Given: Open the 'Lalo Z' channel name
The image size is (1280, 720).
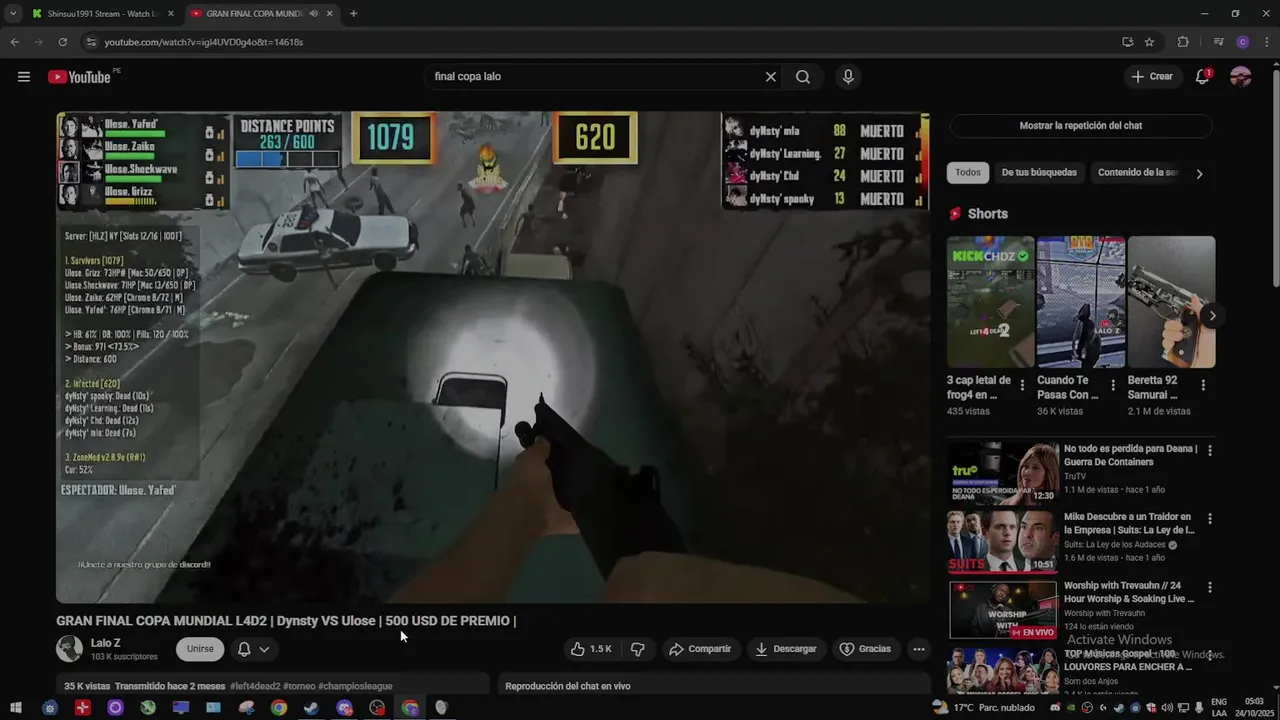Looking at the screenshot, I should tap(106, 643).
